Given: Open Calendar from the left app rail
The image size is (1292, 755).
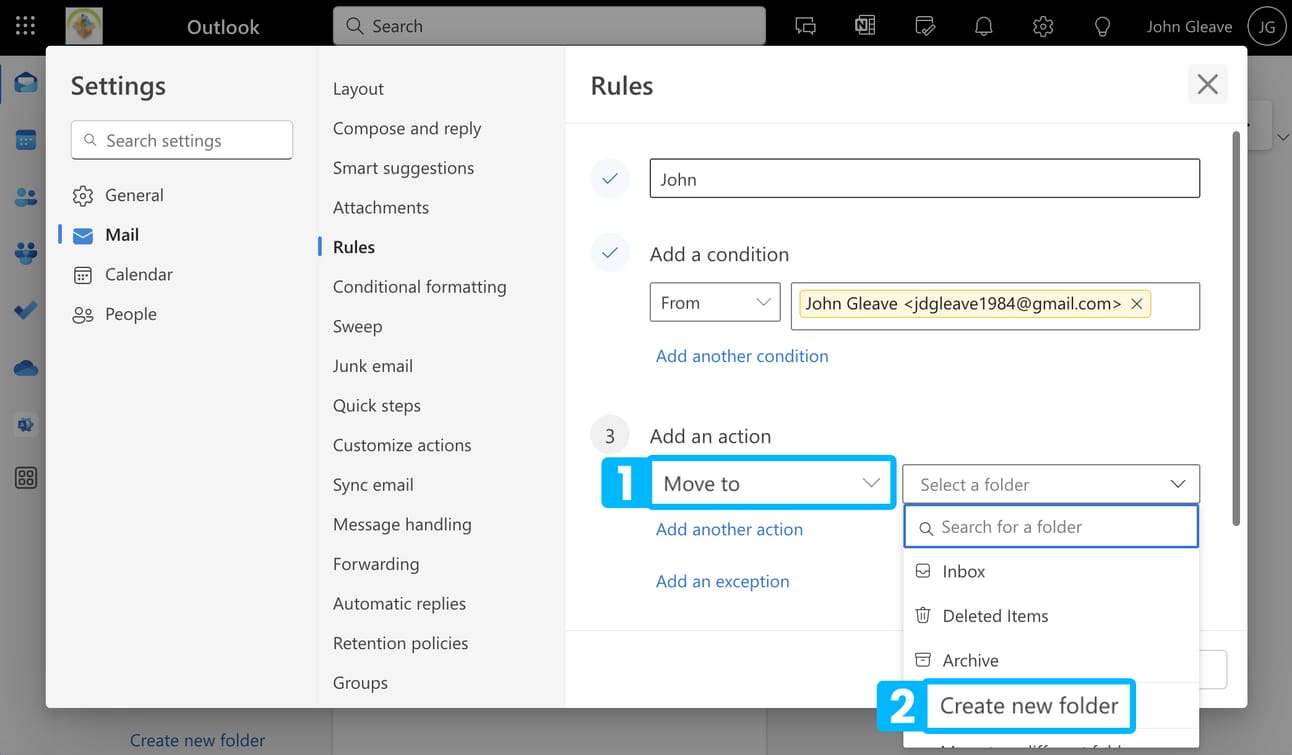Looking at the screenshot, I should (x=26, y=140).
